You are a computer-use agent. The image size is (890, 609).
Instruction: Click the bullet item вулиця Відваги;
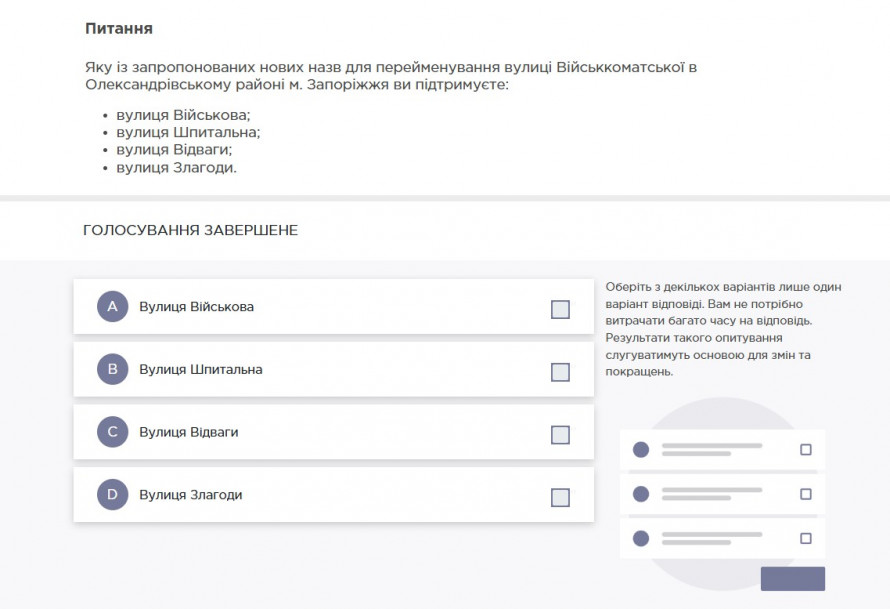click(x=174, y=149)
